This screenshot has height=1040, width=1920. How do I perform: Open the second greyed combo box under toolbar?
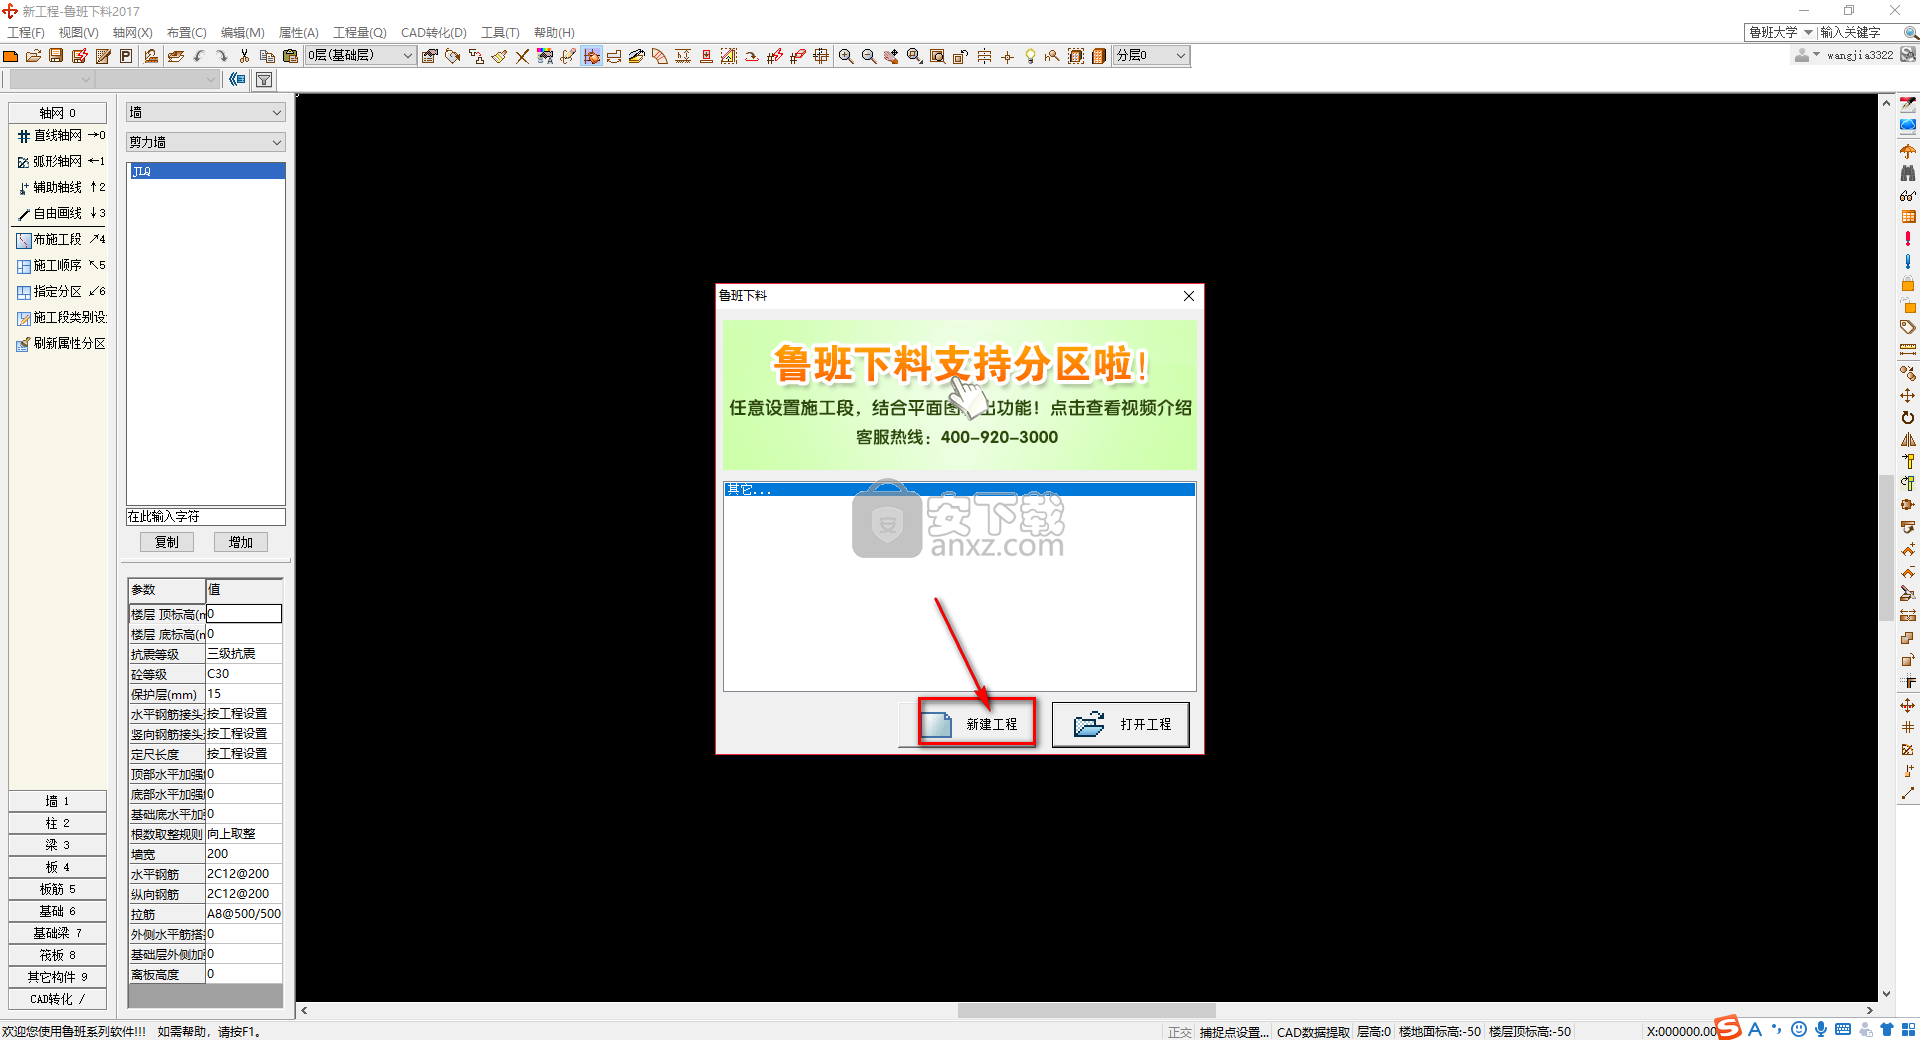157,79
